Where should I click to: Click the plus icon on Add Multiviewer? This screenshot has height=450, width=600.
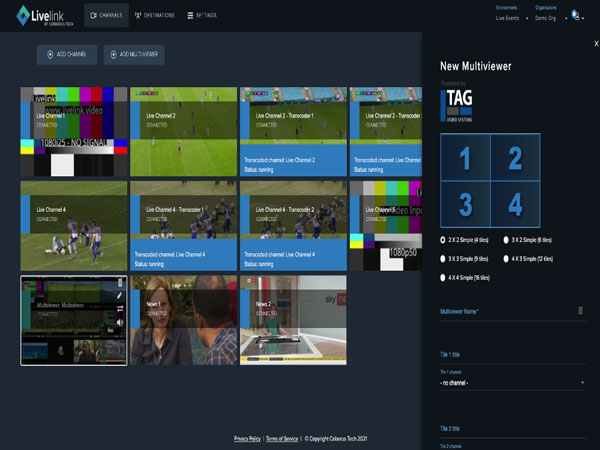(113, 55)
